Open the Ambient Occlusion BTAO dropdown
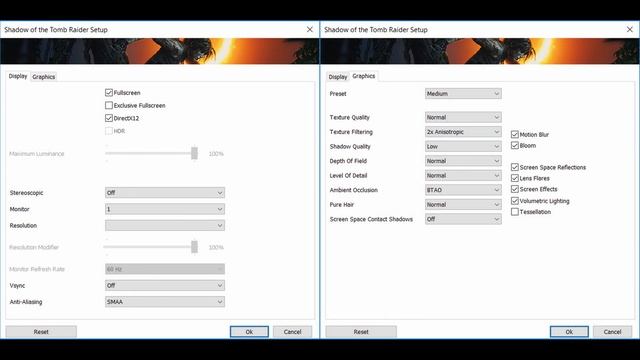 463,190
